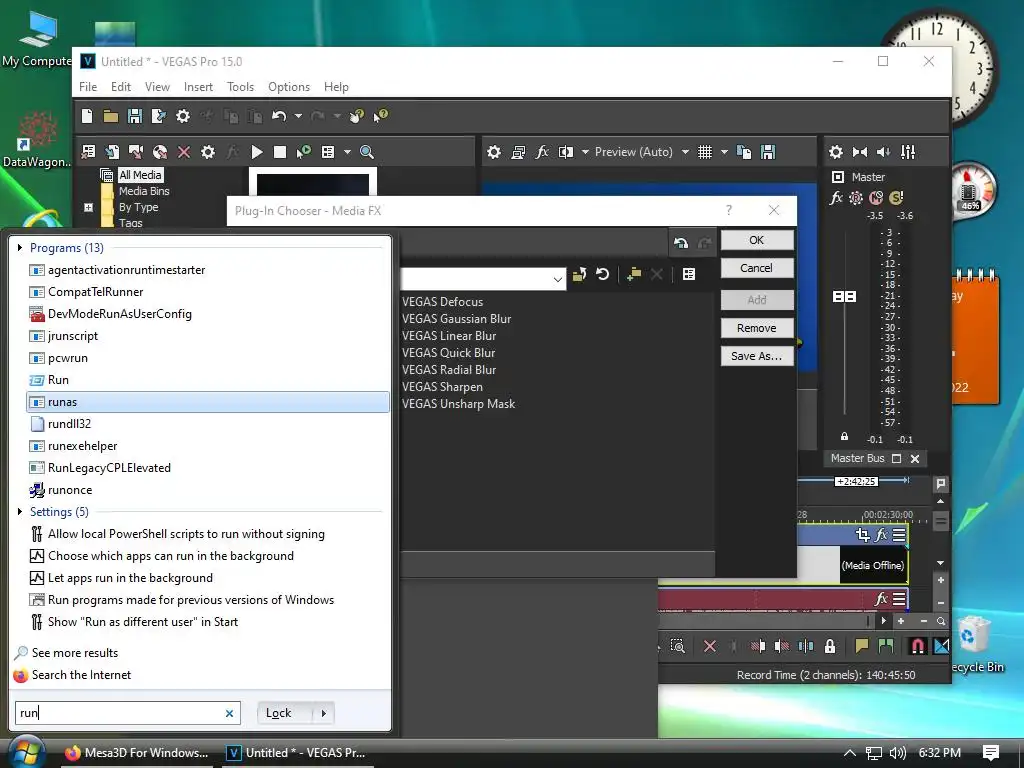This screenshot has height=768, width=1024.
Task: Open Lock options arrow in Start menu
Action: [324, 713]
